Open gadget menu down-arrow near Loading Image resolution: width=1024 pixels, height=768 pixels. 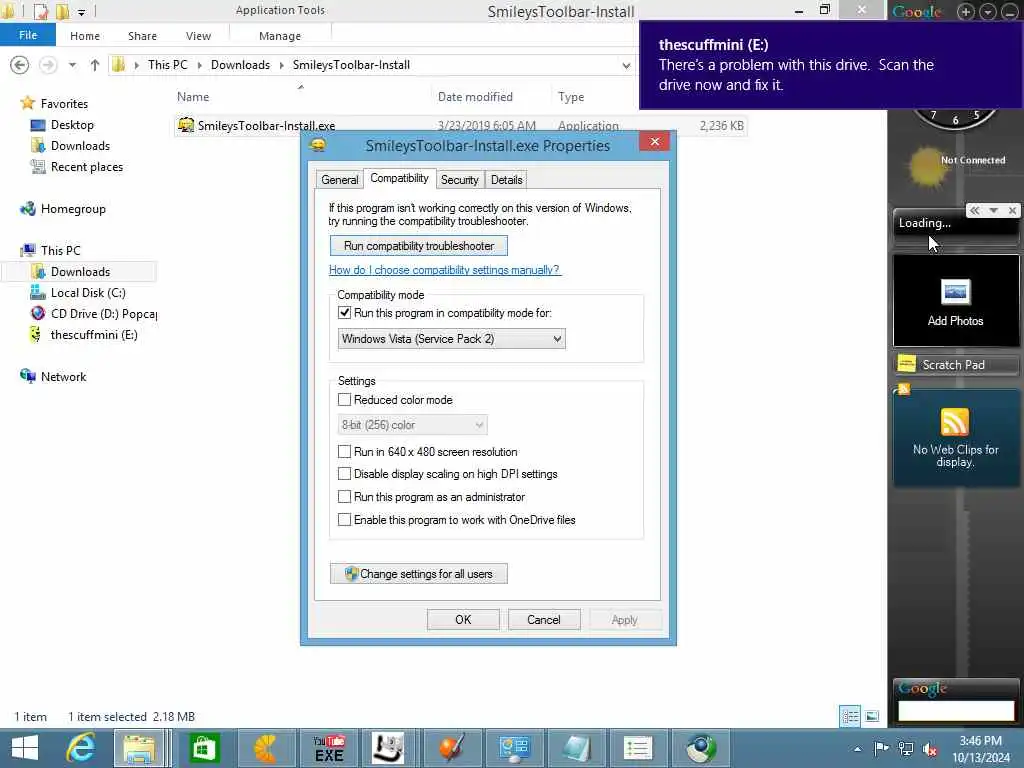coord(993,210)
